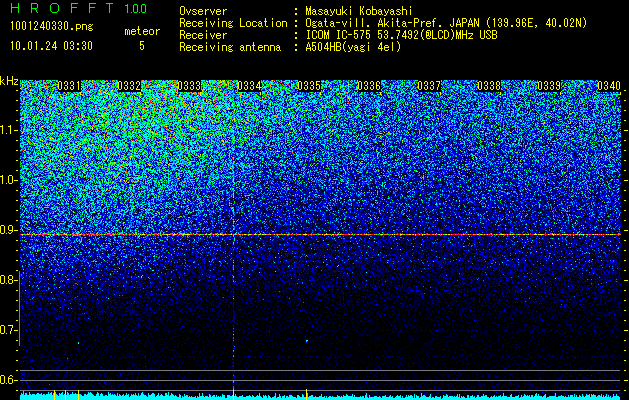Click the 0332 time label
Image resolution: width=629 pixels, height=400 pixels.
(x=129, y=86)
